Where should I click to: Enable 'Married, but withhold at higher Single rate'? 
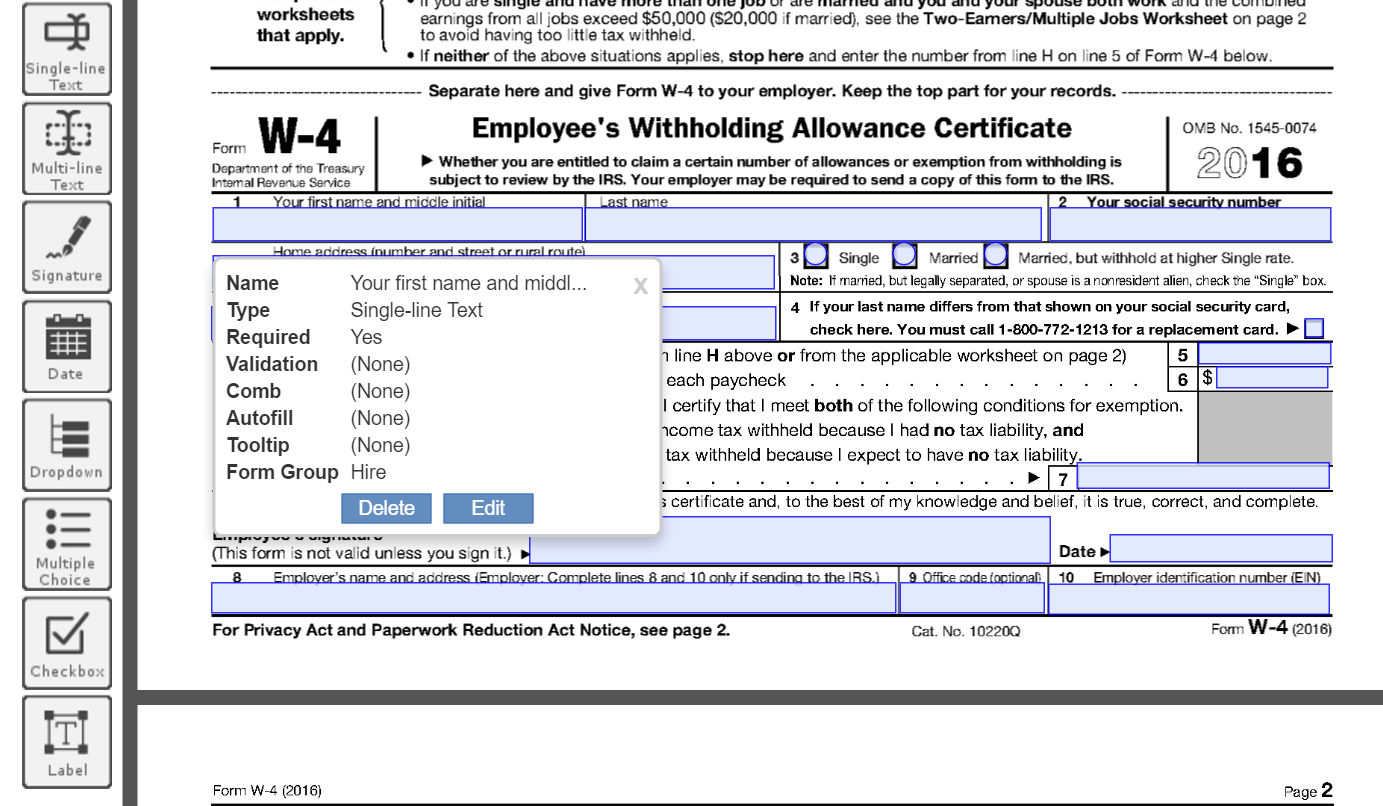pos(996,256)
